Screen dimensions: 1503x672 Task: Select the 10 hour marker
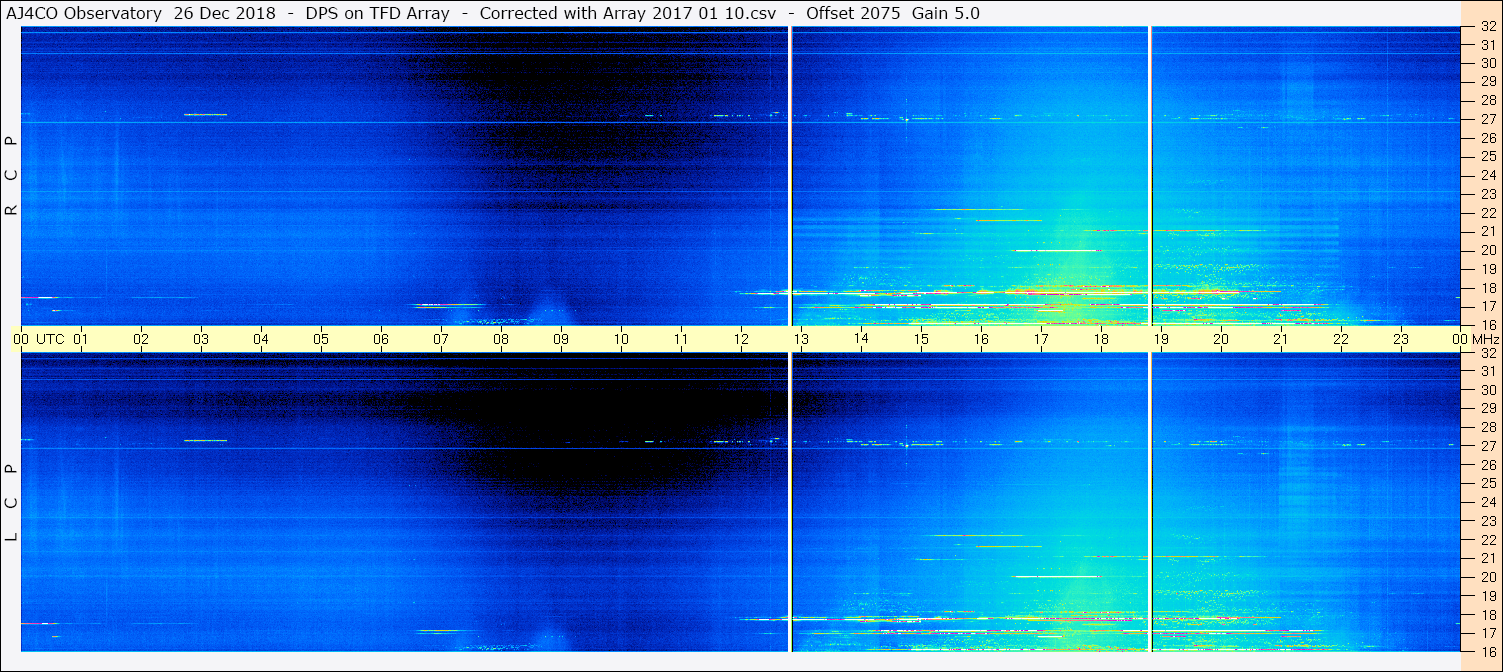click(621, 339)
